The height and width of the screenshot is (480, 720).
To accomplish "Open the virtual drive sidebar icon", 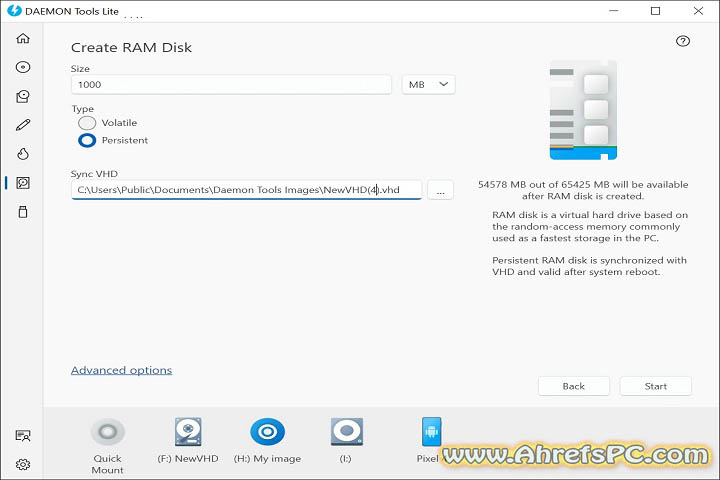I will (23, 96).
